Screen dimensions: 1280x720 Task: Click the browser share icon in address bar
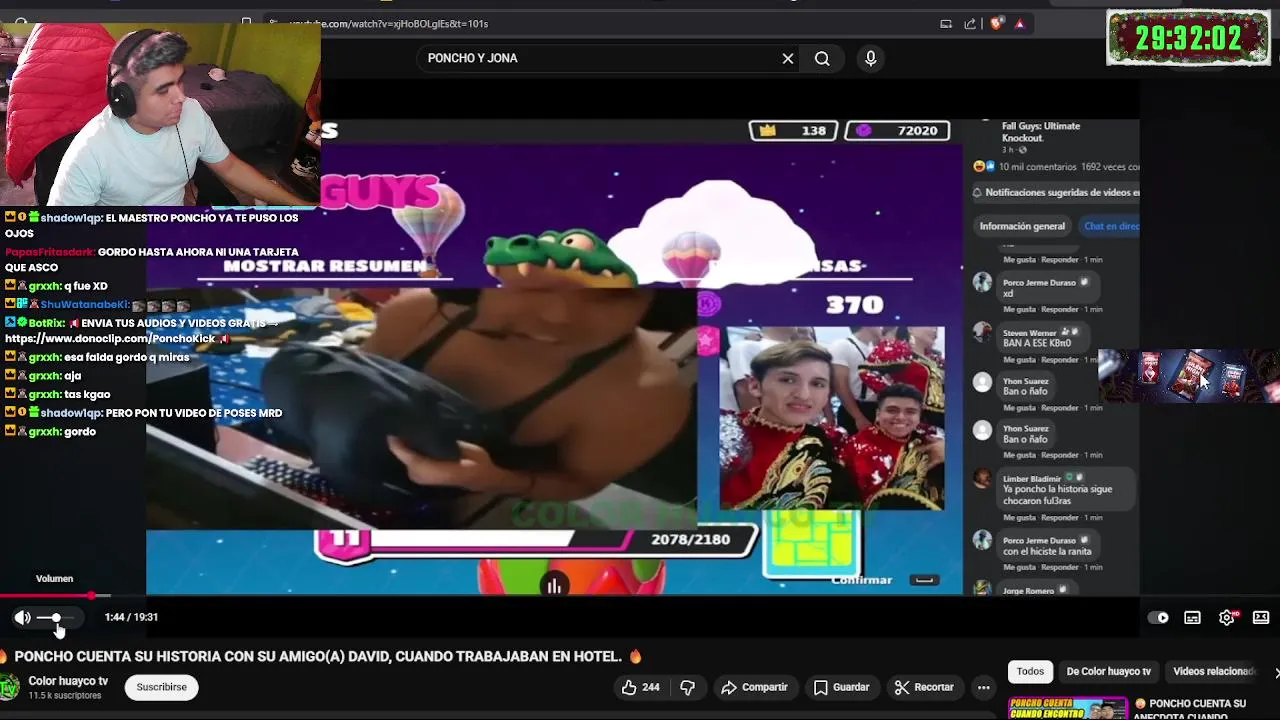970,24
